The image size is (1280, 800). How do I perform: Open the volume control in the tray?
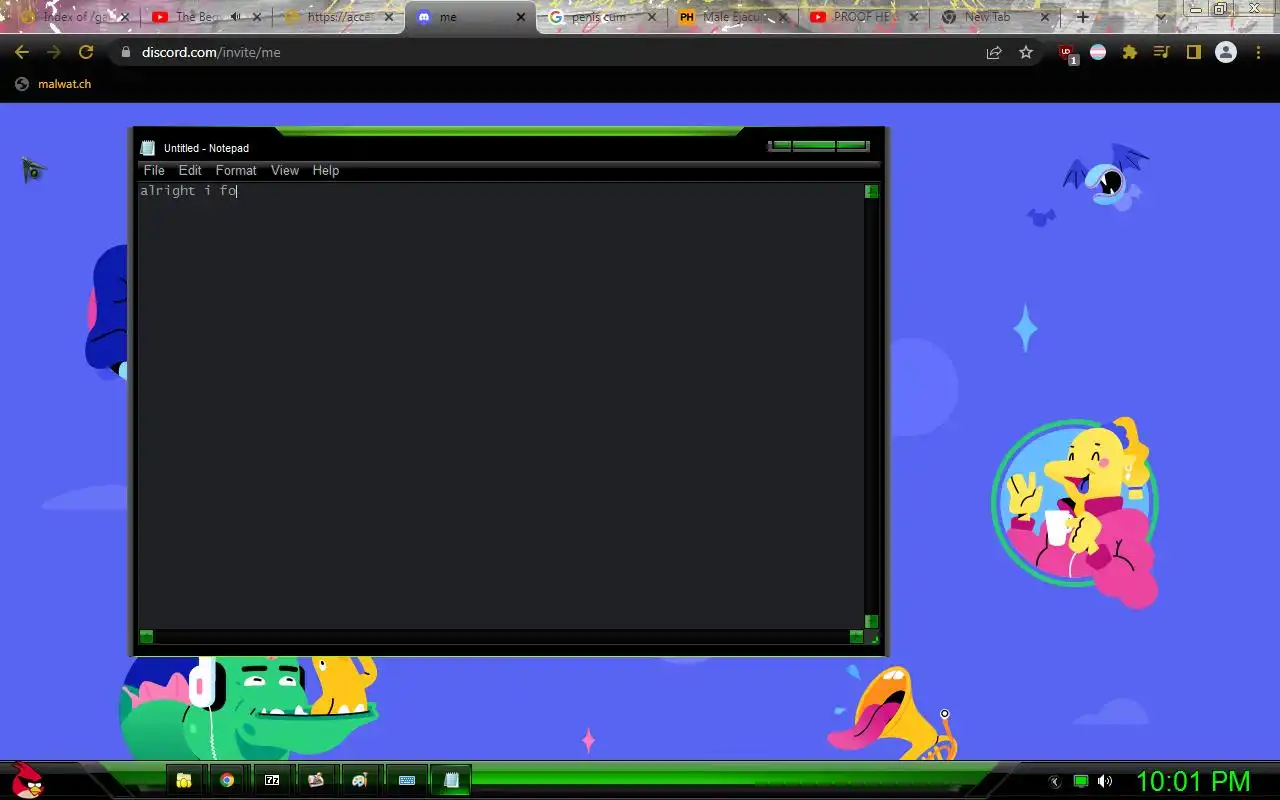pos(1105,781)
